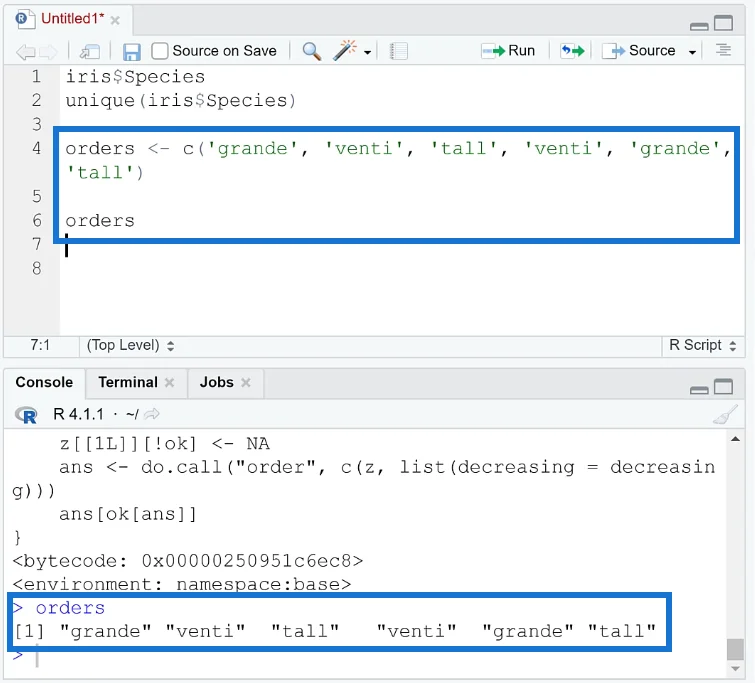The width and height of the screenshot is (755, 683).
Task: Enable the Source on Save checkbox
Action: (159, 51)
